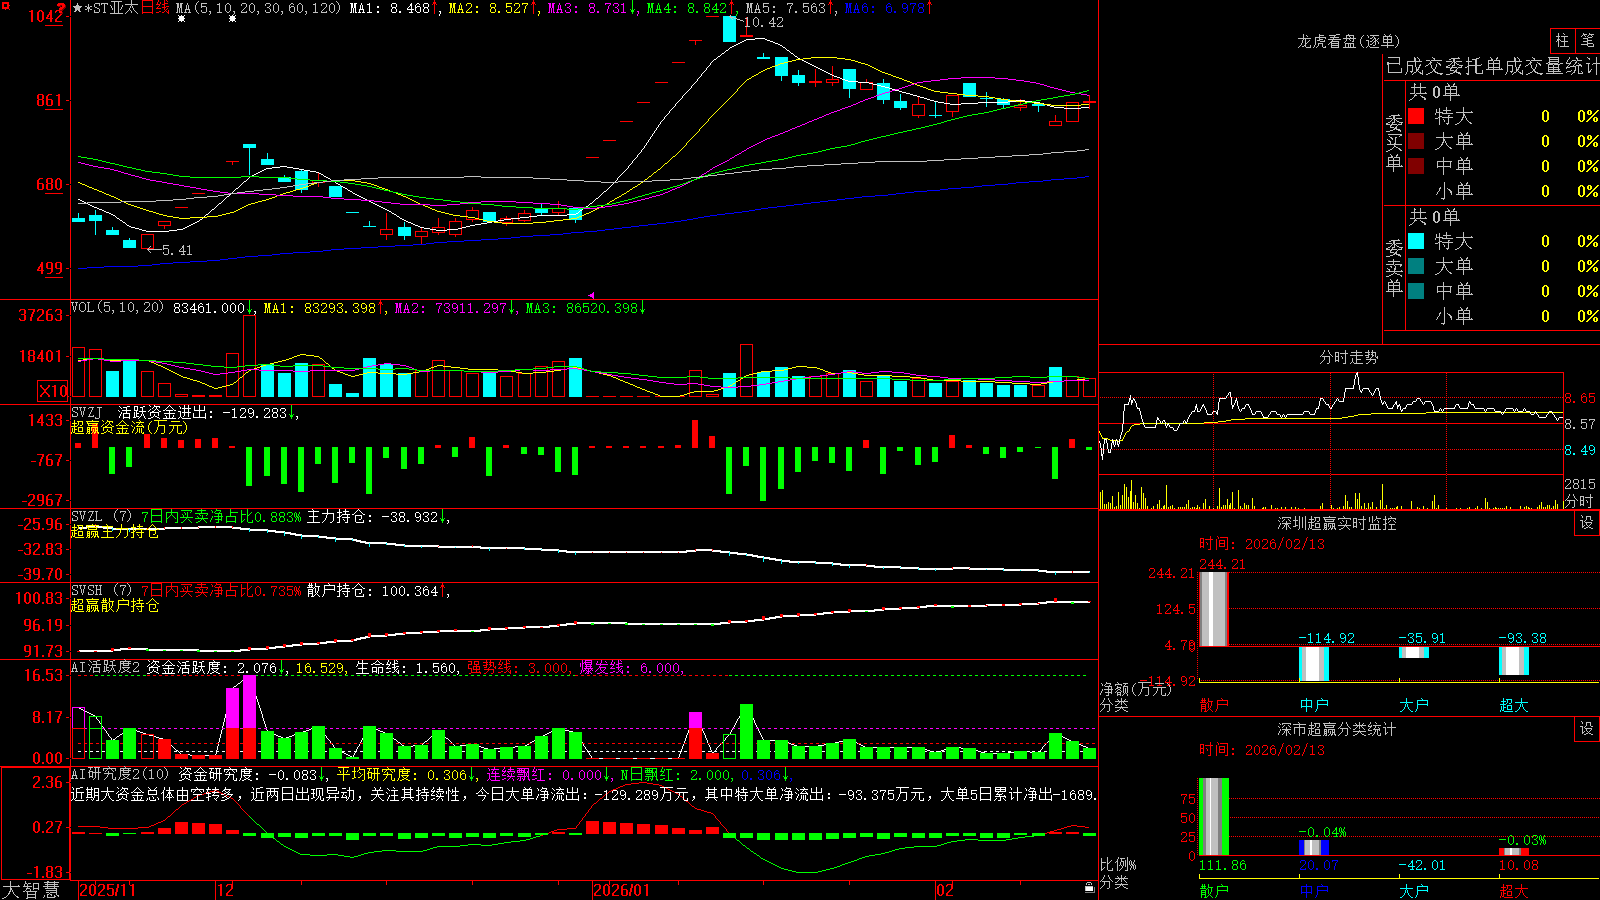Click the red 特大 buy-order color swatch
1600x900 pixels.
pyautogui.click(x=1416, y=116)
